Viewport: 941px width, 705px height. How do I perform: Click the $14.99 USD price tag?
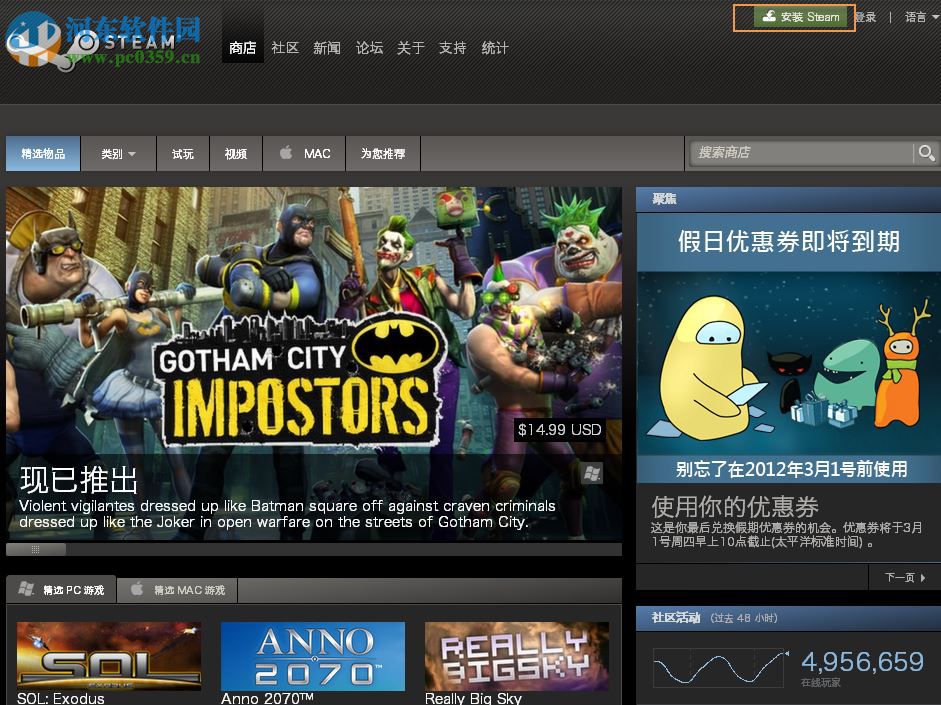coord(560,430)
